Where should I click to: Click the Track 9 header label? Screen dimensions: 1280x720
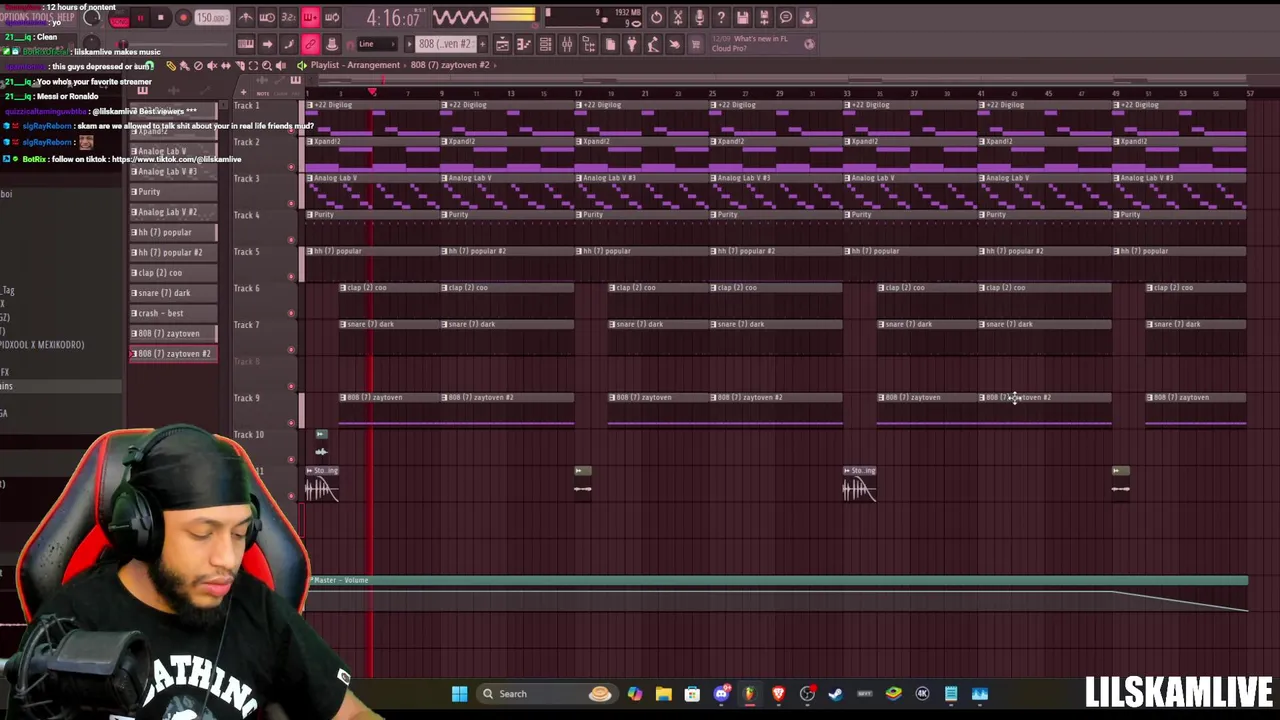[246, 398]
